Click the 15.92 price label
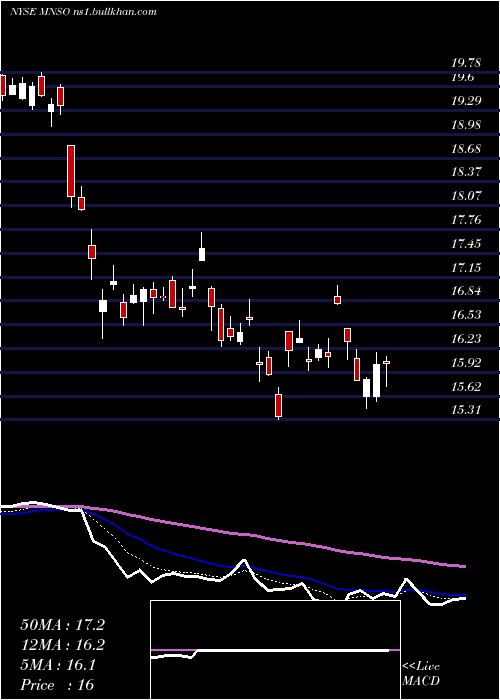This screenshot has height=700, width=500. click(466, 363)
